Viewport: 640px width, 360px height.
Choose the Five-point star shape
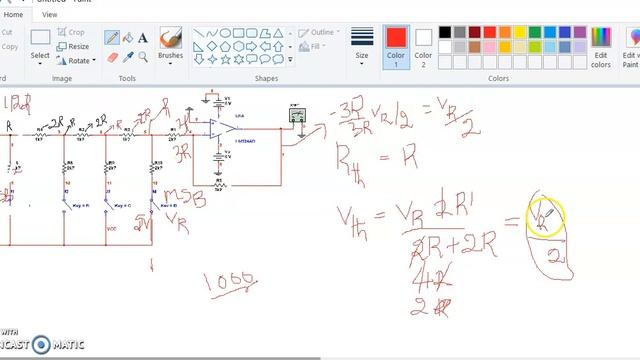225,59
